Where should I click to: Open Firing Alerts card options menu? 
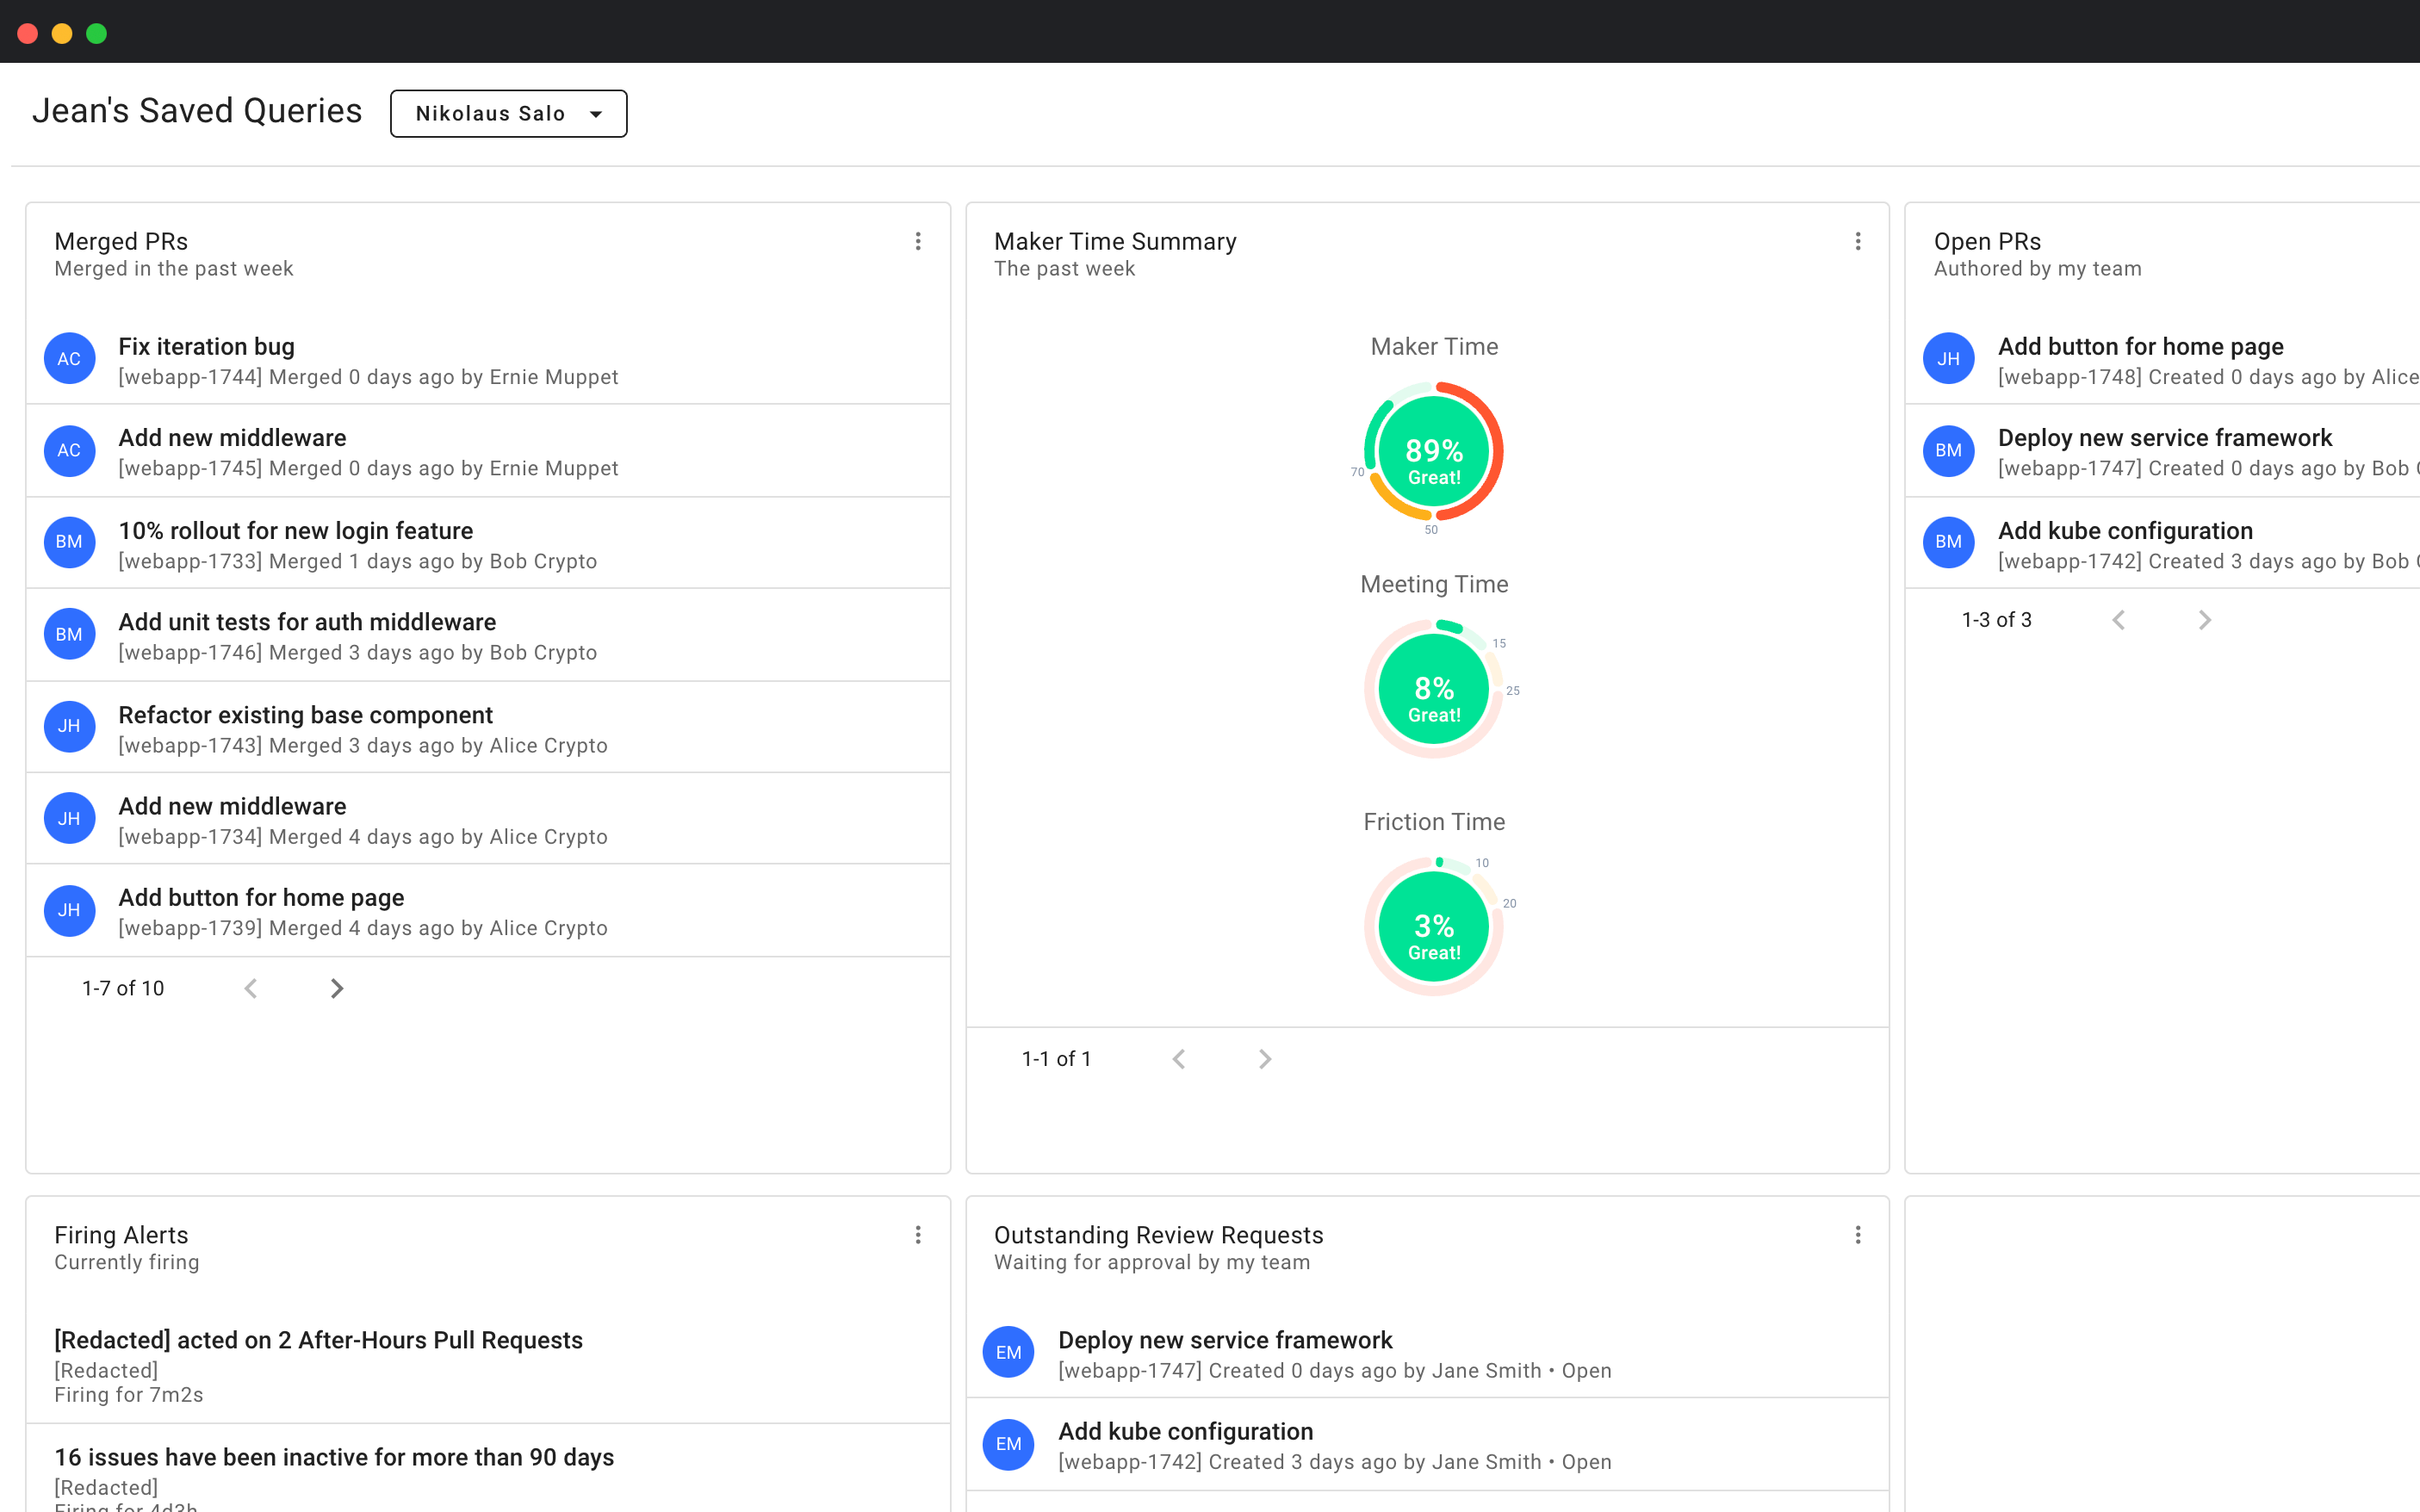(x=917, y=1235)
